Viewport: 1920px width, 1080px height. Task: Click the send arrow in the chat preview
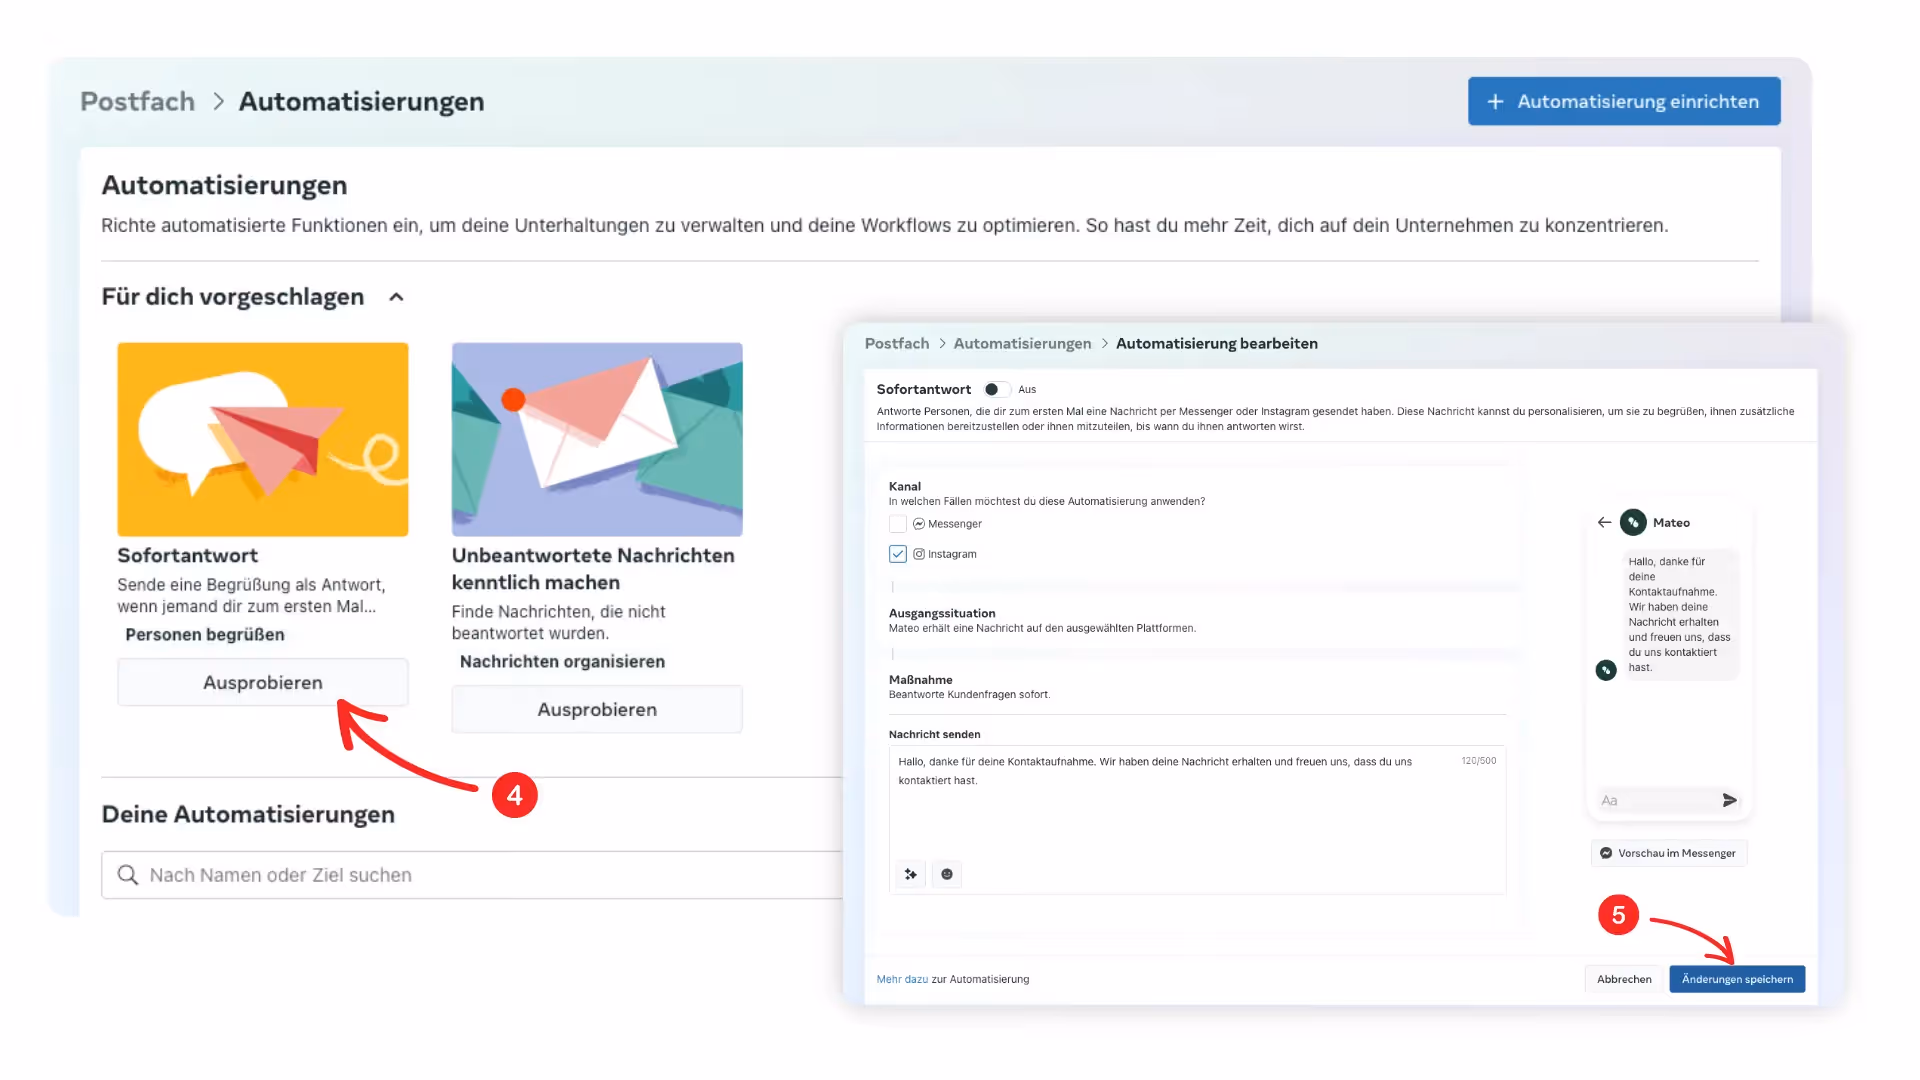point(1730,800)
